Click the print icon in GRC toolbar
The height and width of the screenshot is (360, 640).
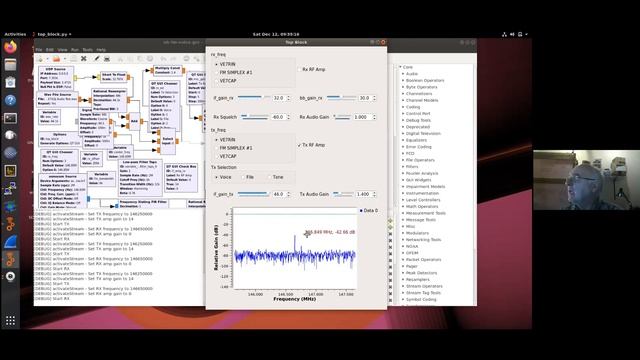tap(107, 59)
